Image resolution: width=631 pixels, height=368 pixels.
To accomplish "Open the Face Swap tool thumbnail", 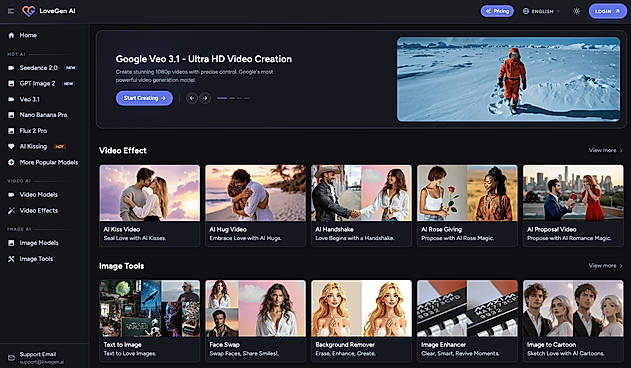I will click(x=256, y=308).
